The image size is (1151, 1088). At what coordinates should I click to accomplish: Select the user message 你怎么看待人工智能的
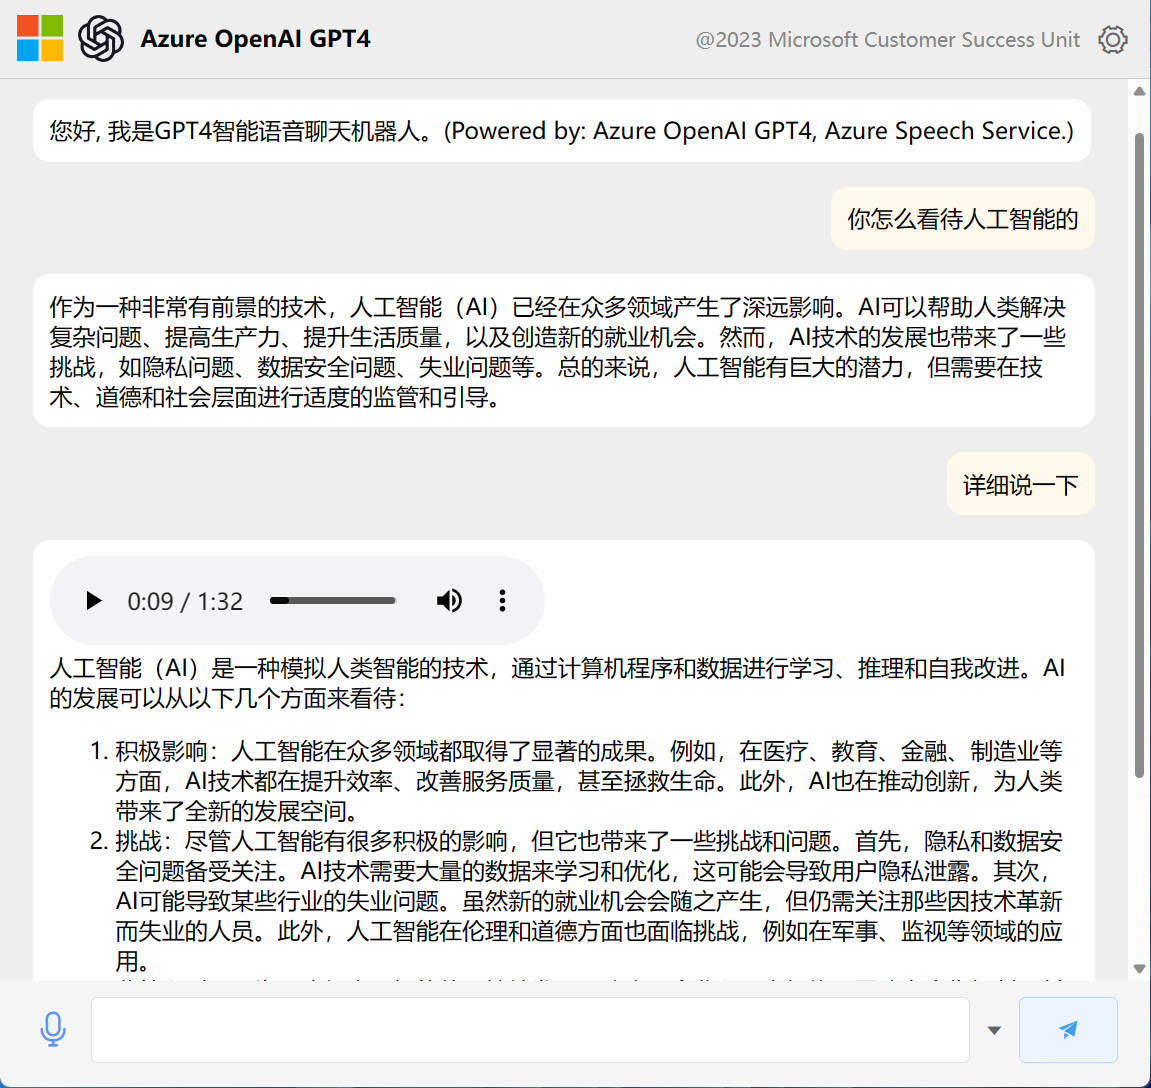point(962,219)
